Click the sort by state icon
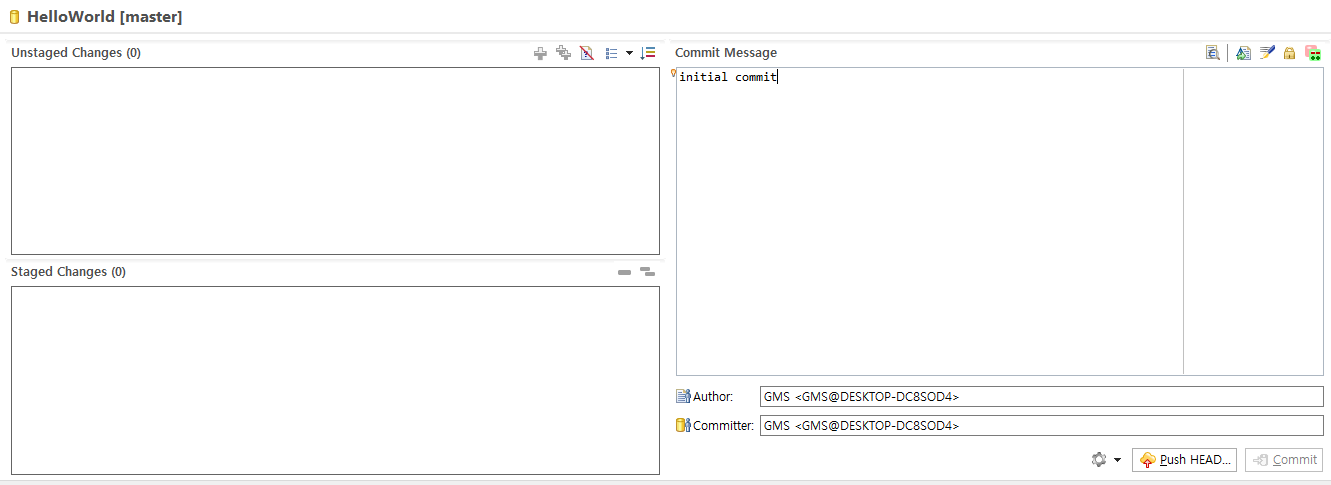This screenshot has width=1331, height=485. click(648, 53)
